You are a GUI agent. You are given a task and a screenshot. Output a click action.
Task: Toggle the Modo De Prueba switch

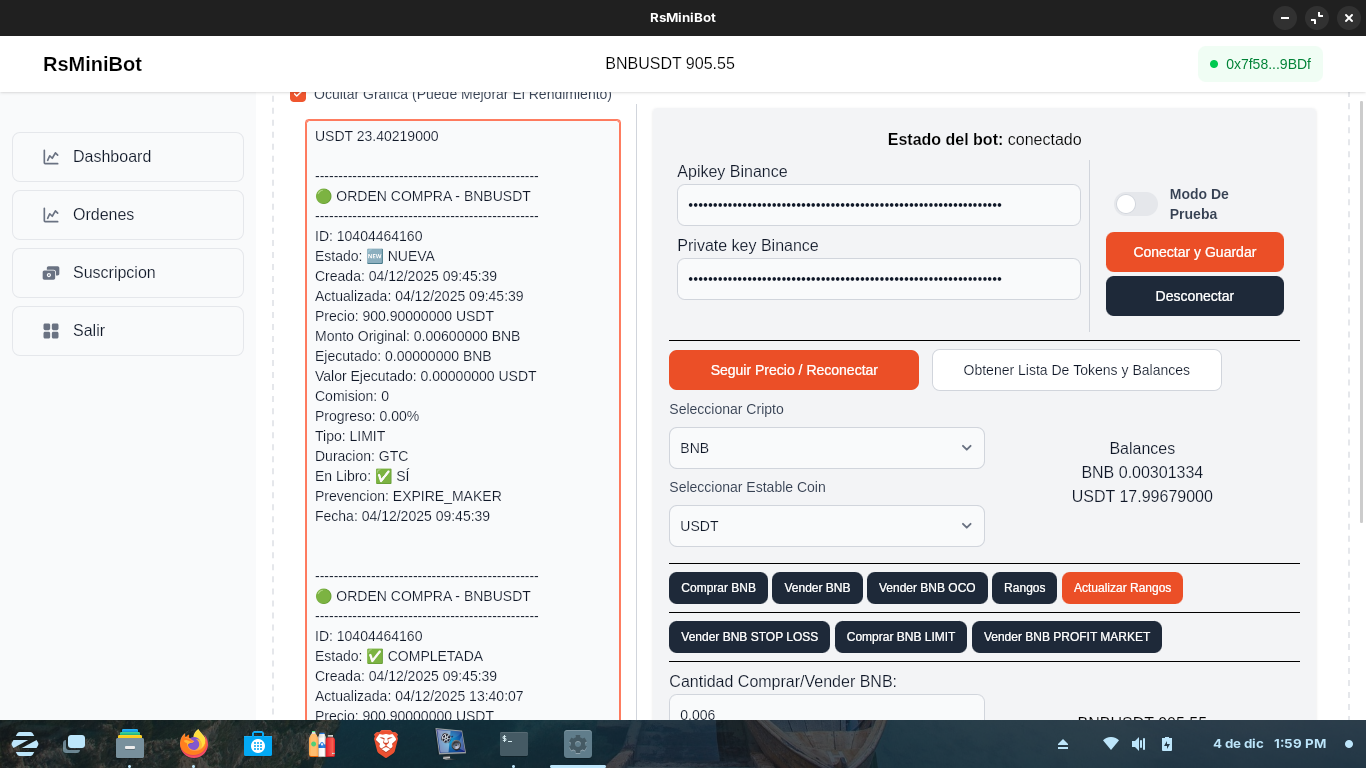tap(1135, 204)
